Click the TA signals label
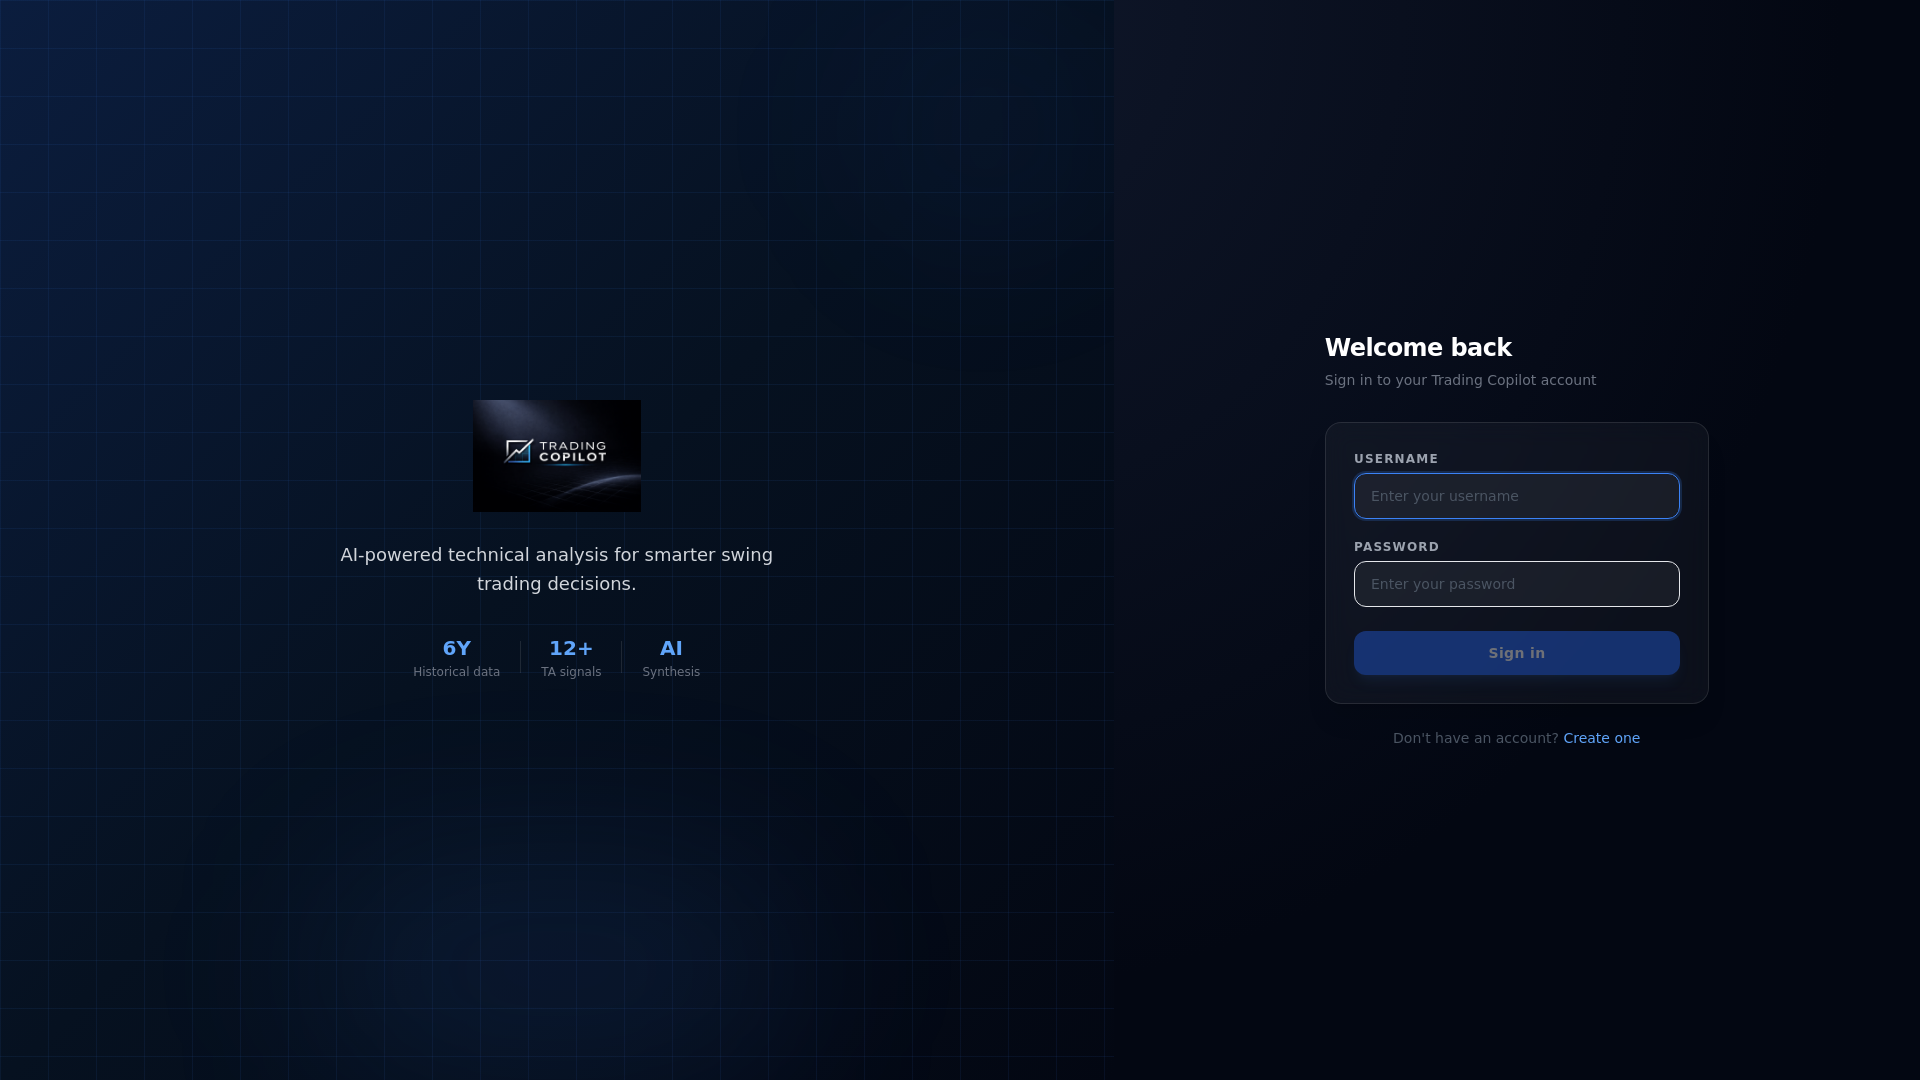The image size is (1920, 1080). [x=571, y=672]
